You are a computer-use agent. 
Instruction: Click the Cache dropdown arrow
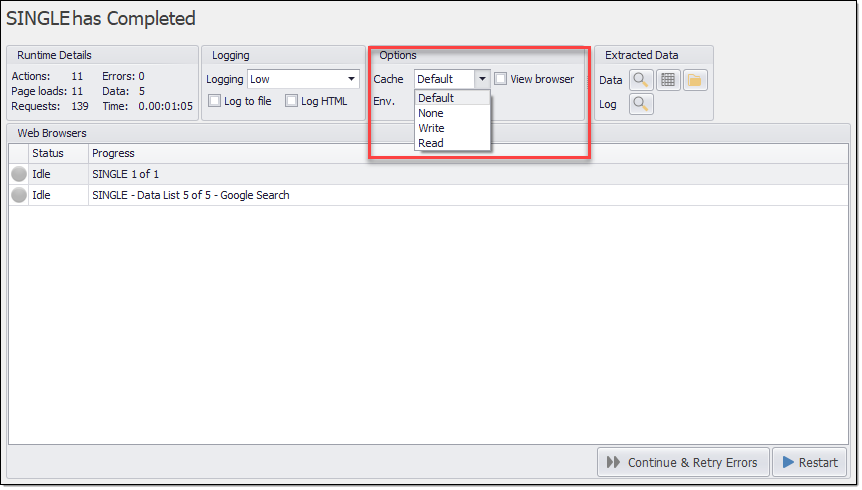[x=482, y=79]
